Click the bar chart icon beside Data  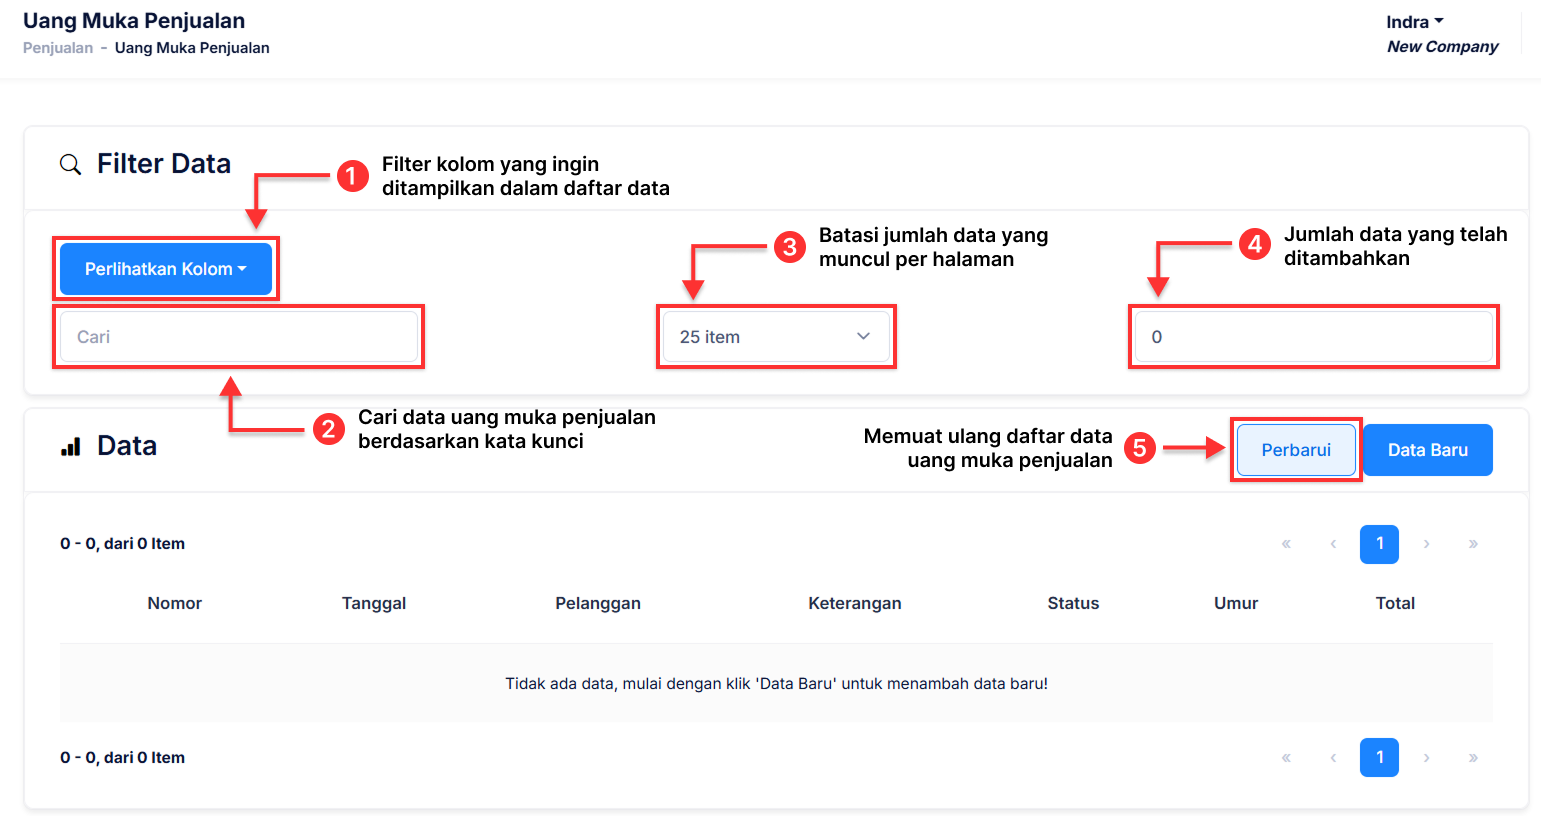[70, 447]
